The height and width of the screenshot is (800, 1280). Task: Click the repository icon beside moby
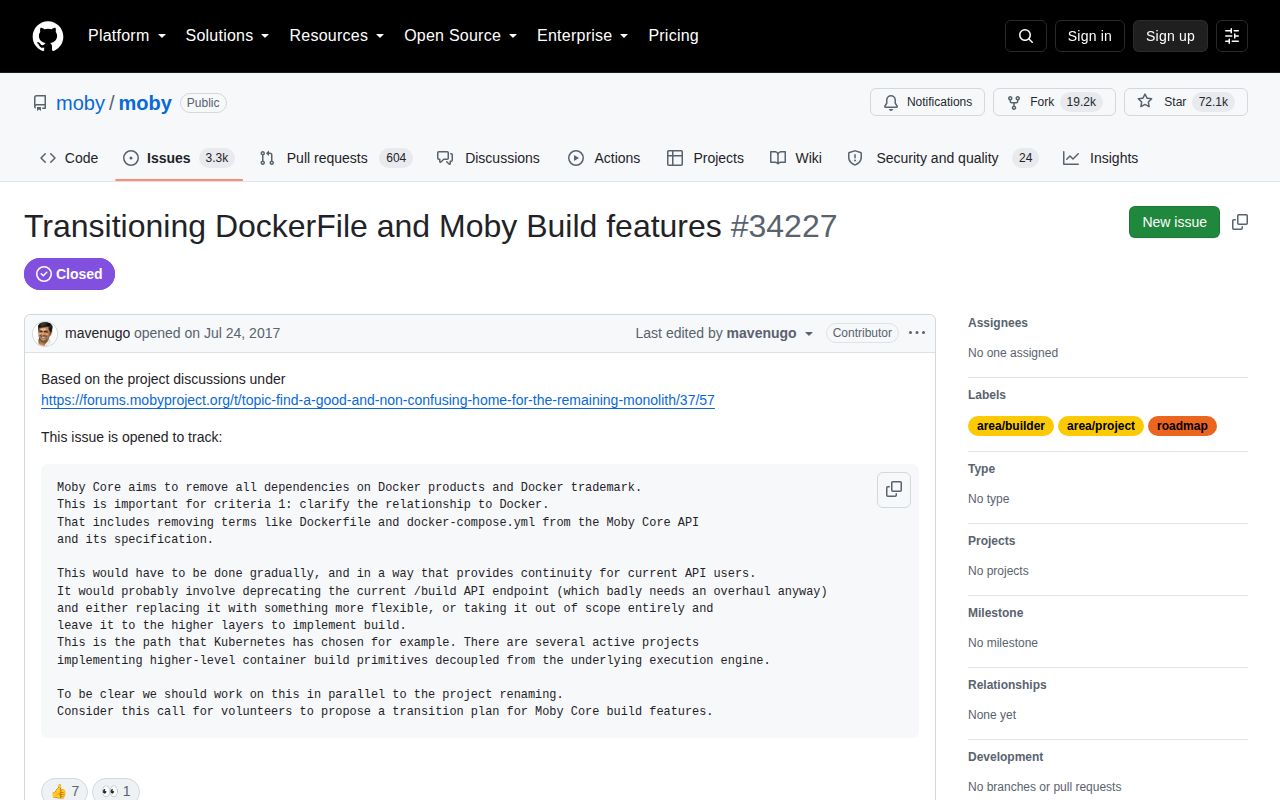pos(40,103)
